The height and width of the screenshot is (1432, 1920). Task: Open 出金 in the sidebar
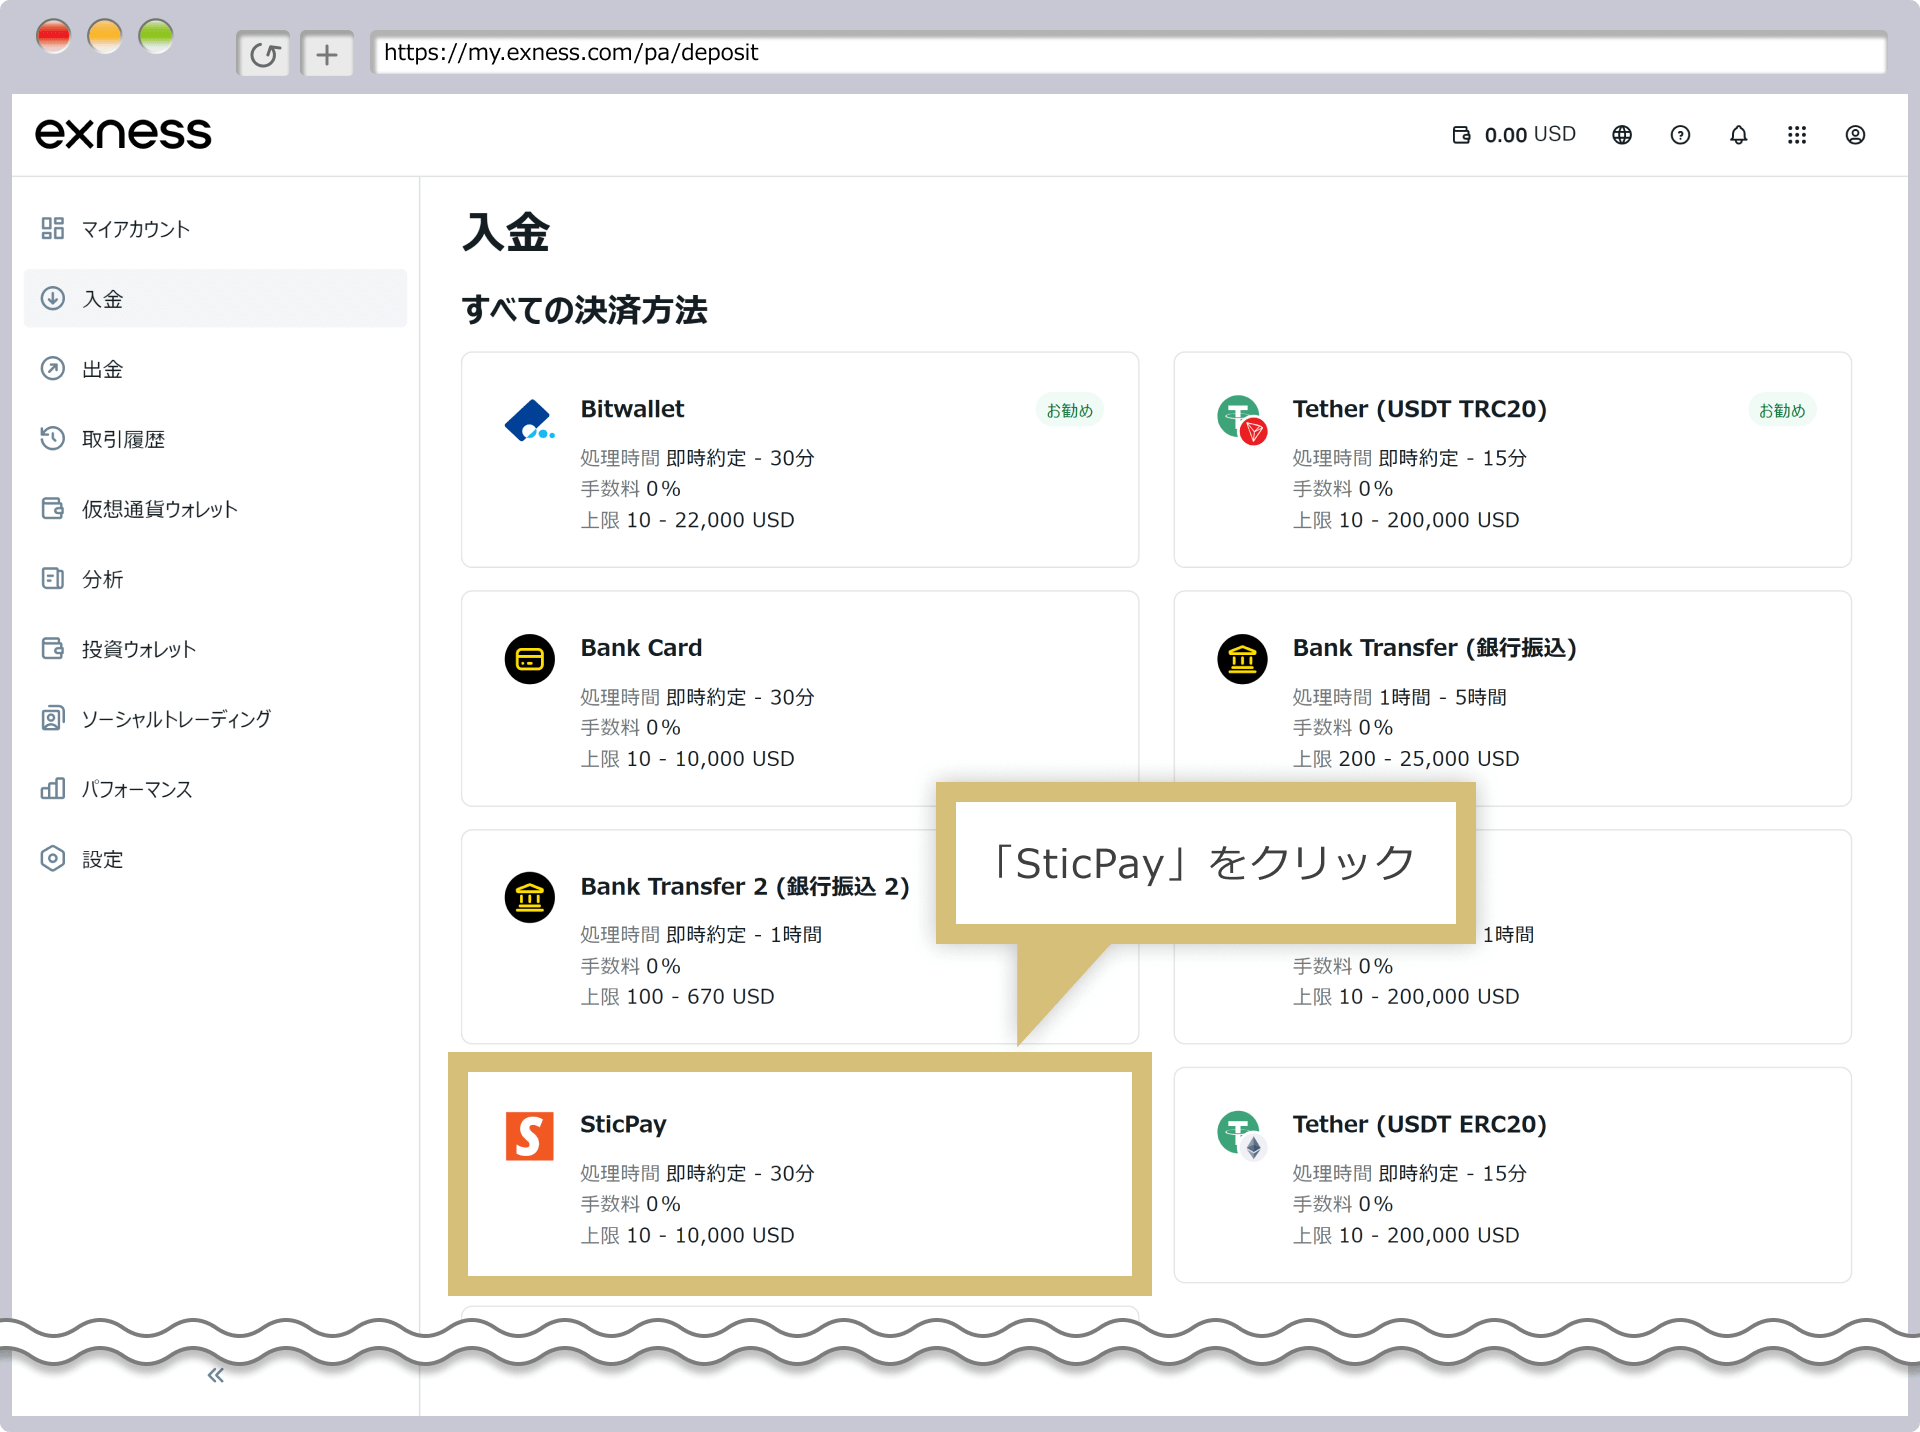point(215,369)
